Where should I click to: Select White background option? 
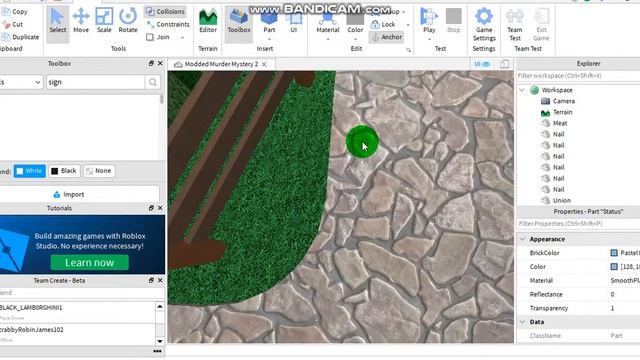click(29, 171)
